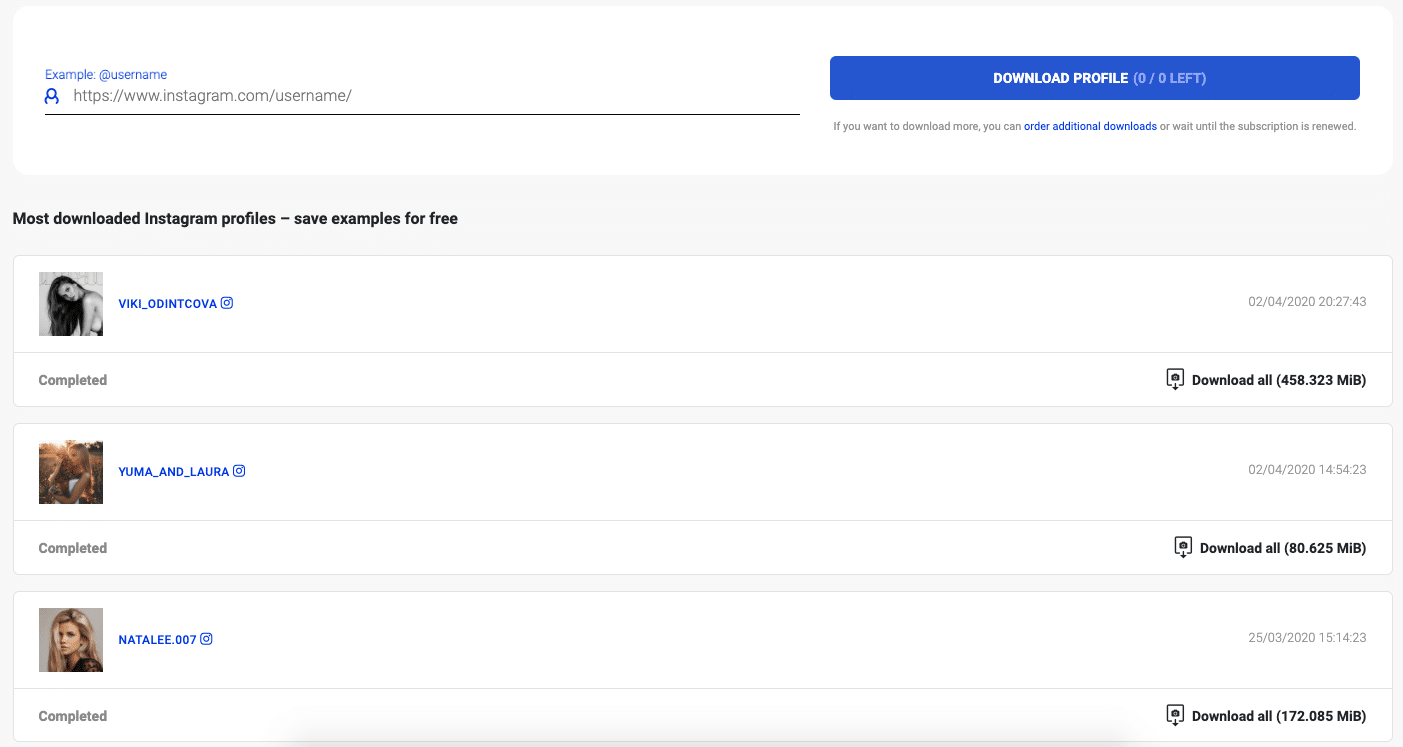This screenshot has width=1403, height=747.
Task: Click the Download Profile button
Action: [x=1095, y=78]
